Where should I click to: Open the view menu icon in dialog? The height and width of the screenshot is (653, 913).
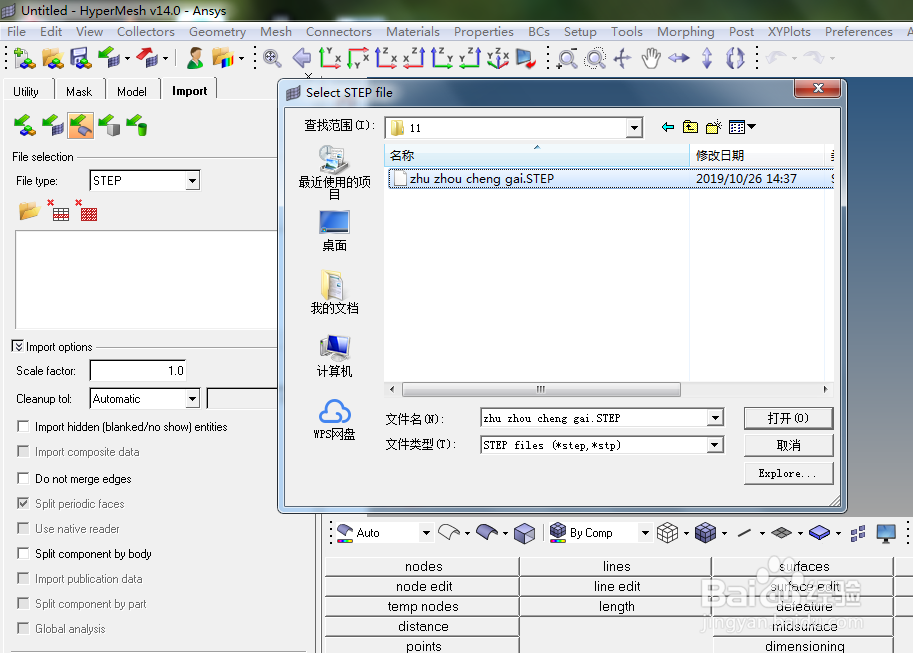click(742, 127)
